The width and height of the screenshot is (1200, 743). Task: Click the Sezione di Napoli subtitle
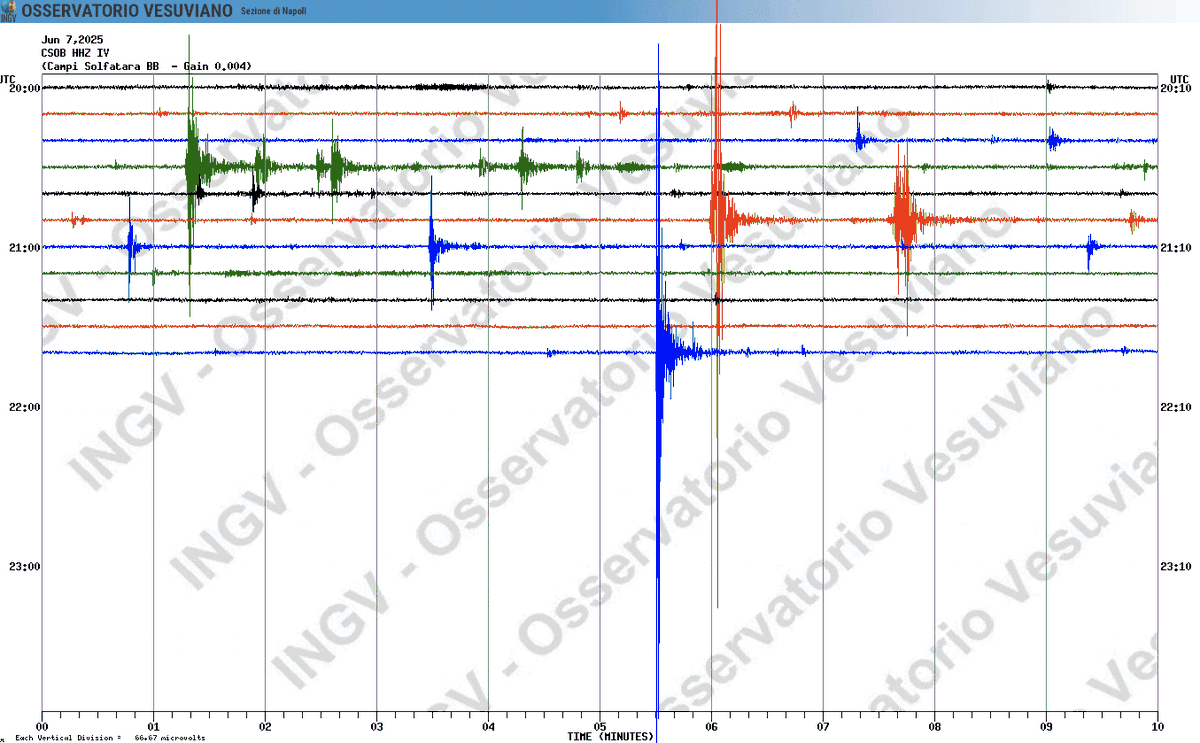pyautogui.click(x=274, y=10)
